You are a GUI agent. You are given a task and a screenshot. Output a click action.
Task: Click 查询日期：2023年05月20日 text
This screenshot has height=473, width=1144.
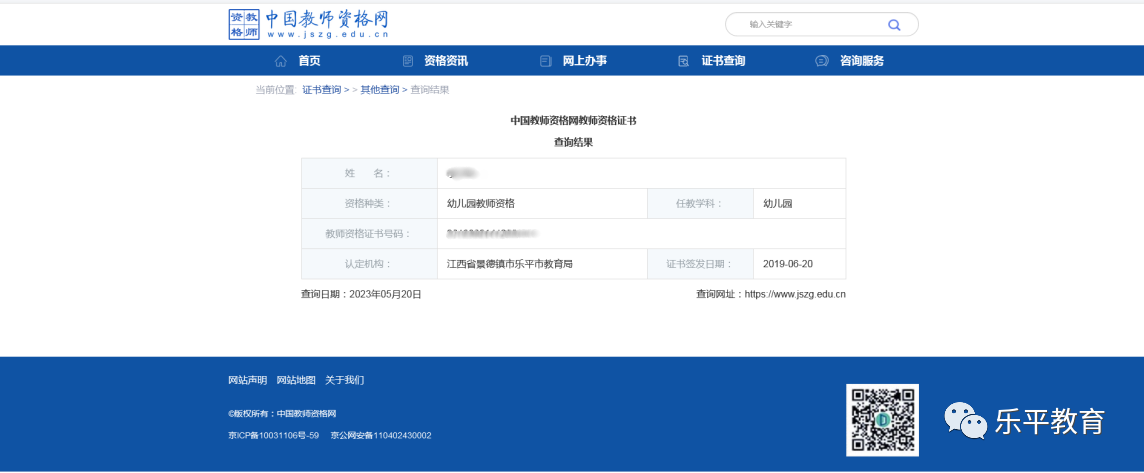click(x=361, y=294)
